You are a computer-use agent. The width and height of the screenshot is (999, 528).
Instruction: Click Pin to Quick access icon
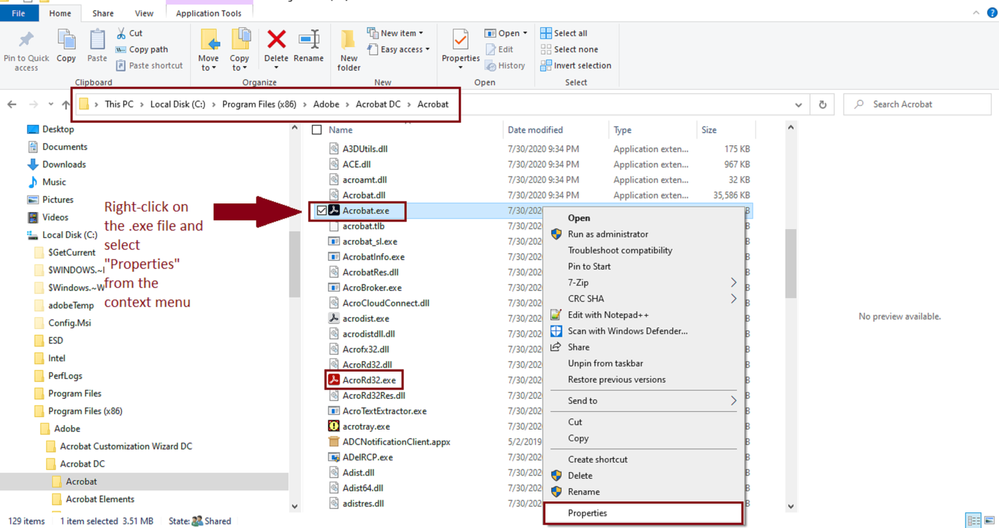click(x=26, y=40)
